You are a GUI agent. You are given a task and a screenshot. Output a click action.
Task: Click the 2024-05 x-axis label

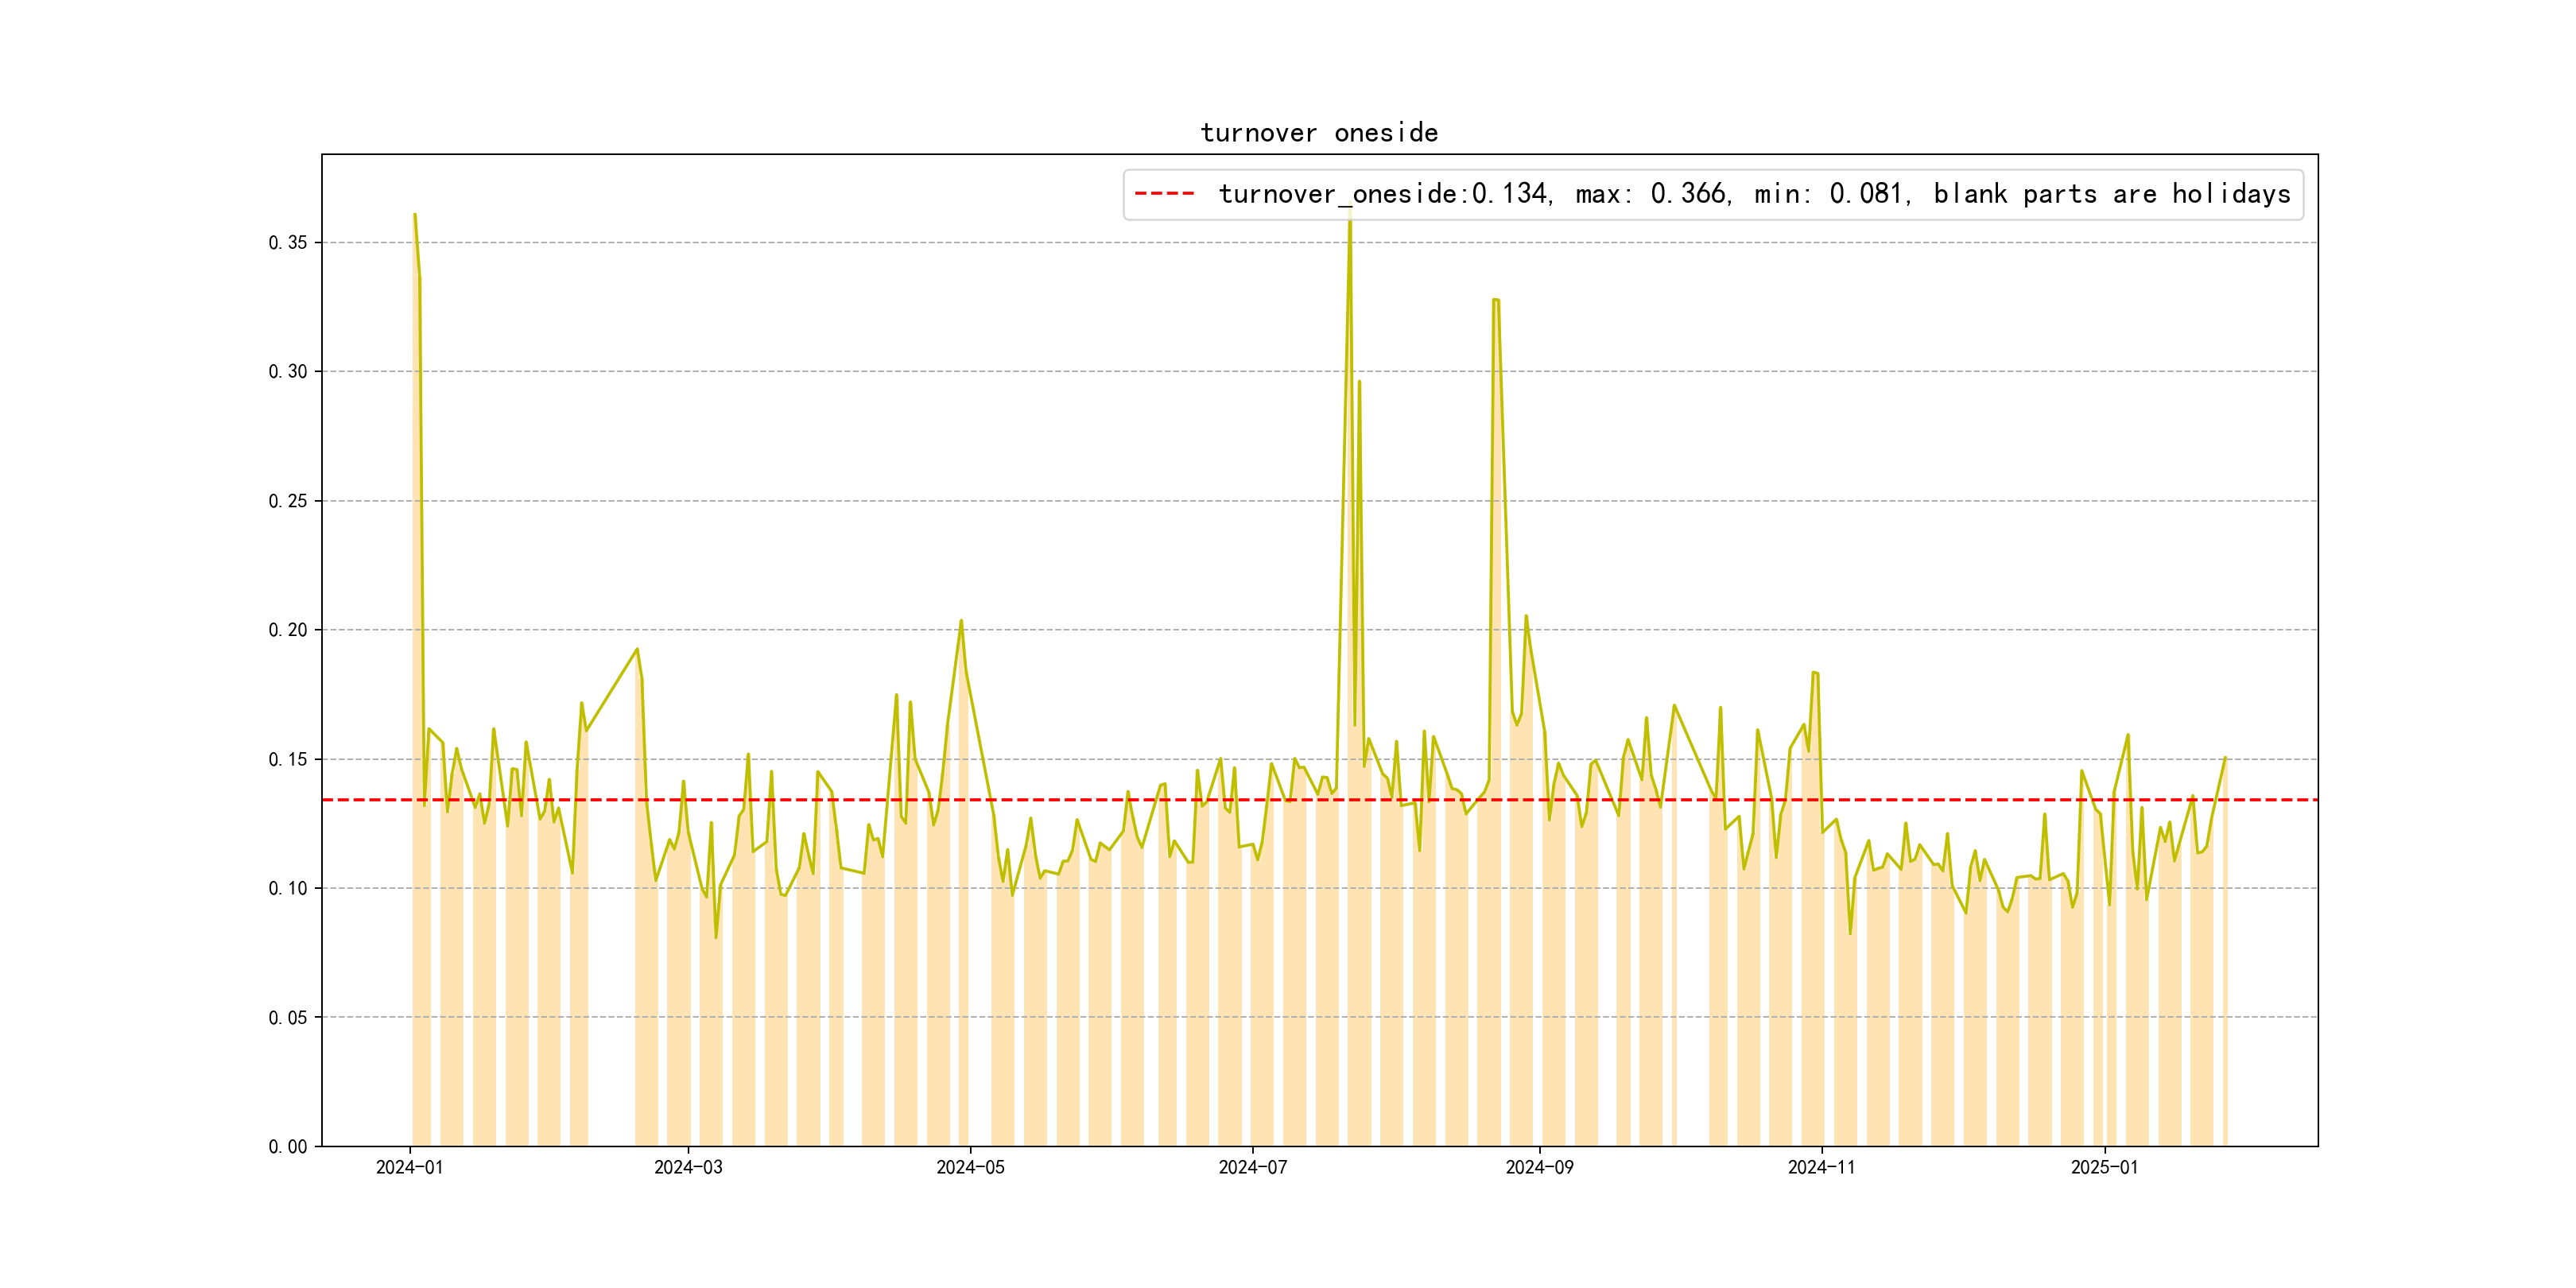[x=970, y=1167]
